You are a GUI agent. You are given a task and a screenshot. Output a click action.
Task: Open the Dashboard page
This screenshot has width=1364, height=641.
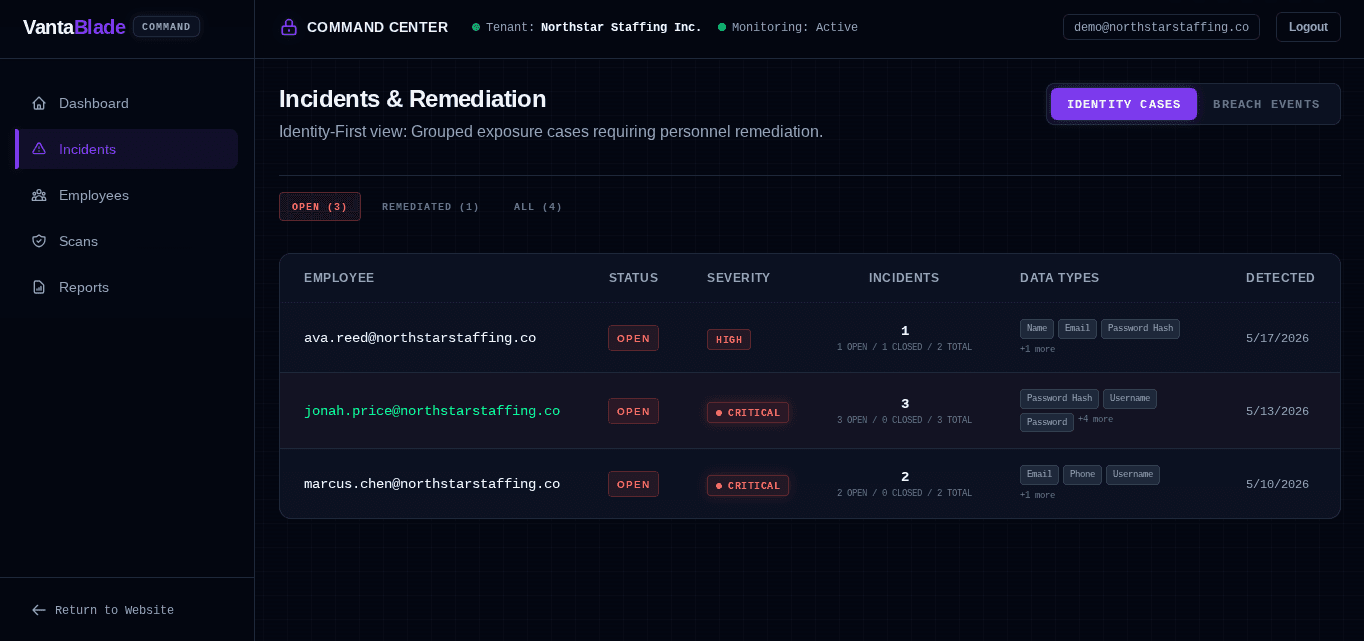[127, 103]
